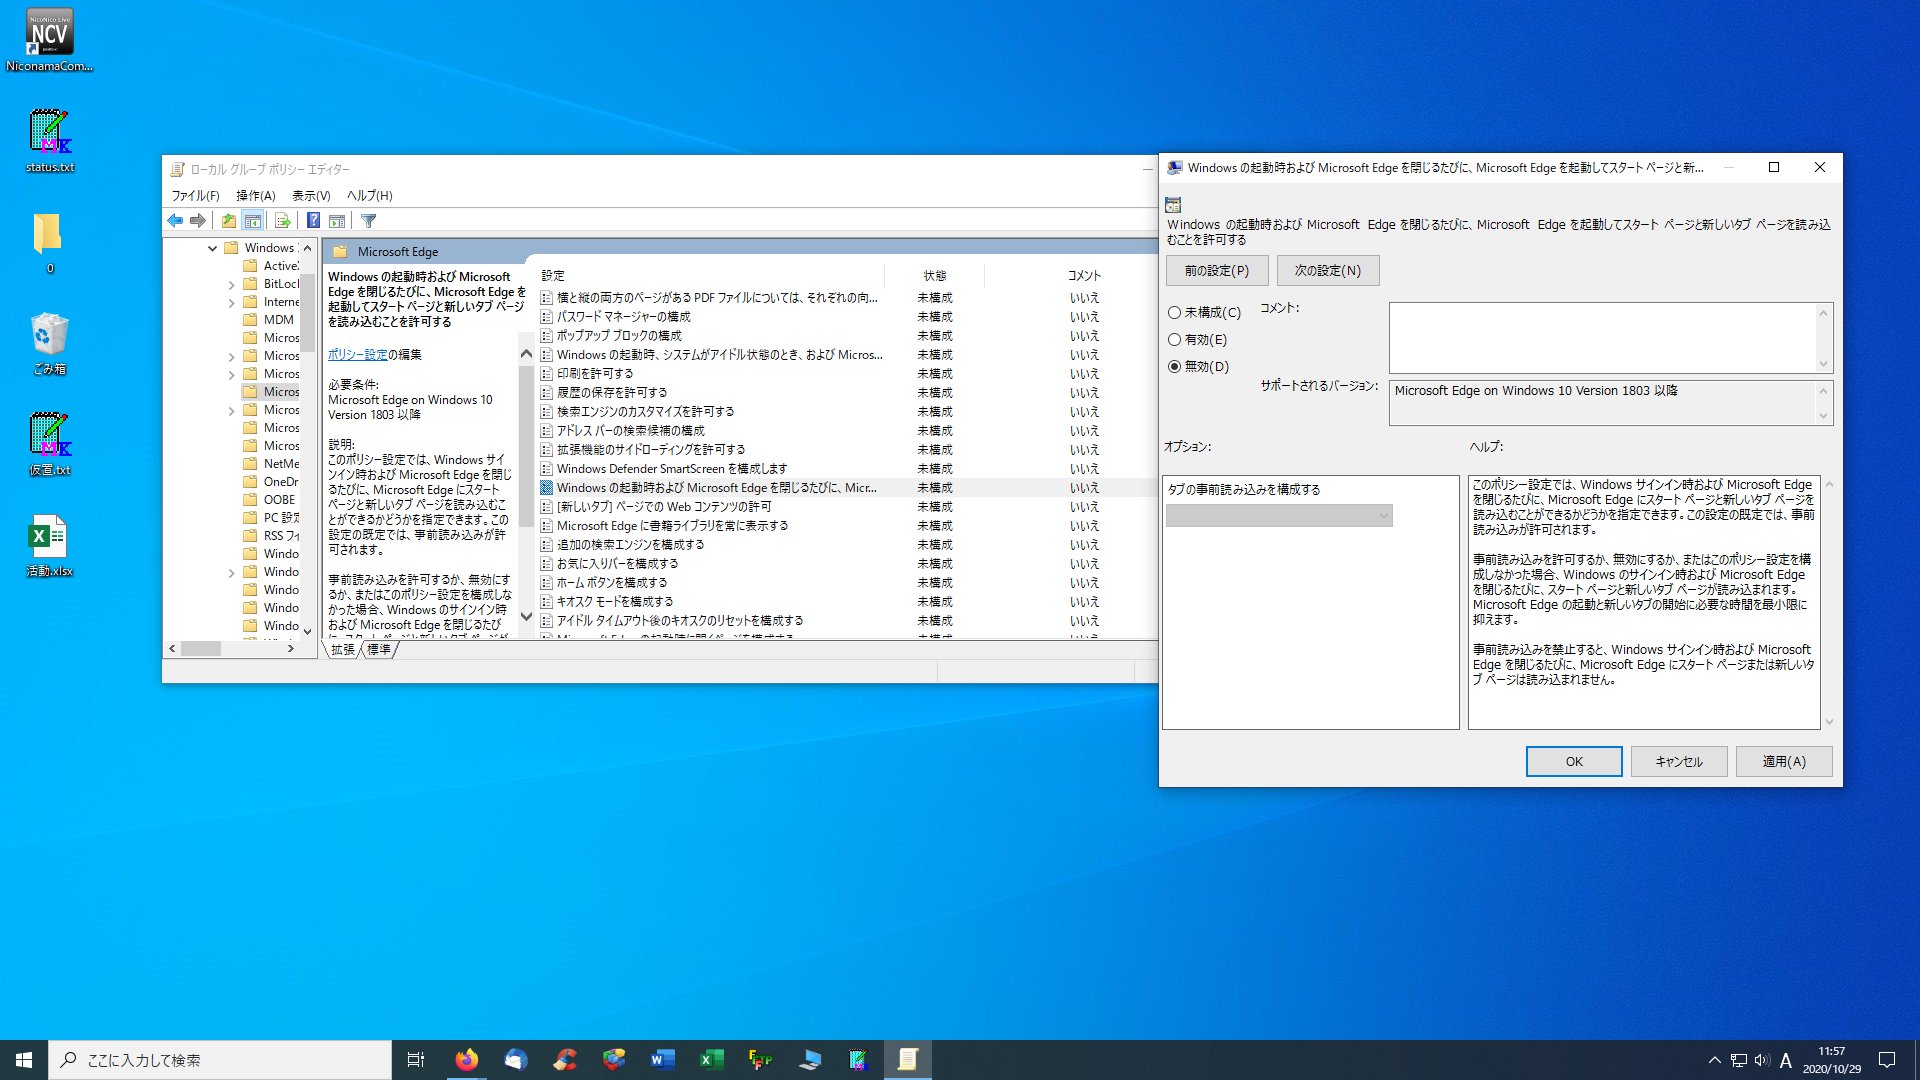Click the forward arrow in the toolbar
1920x1080 pixels.
pos(198,221)
